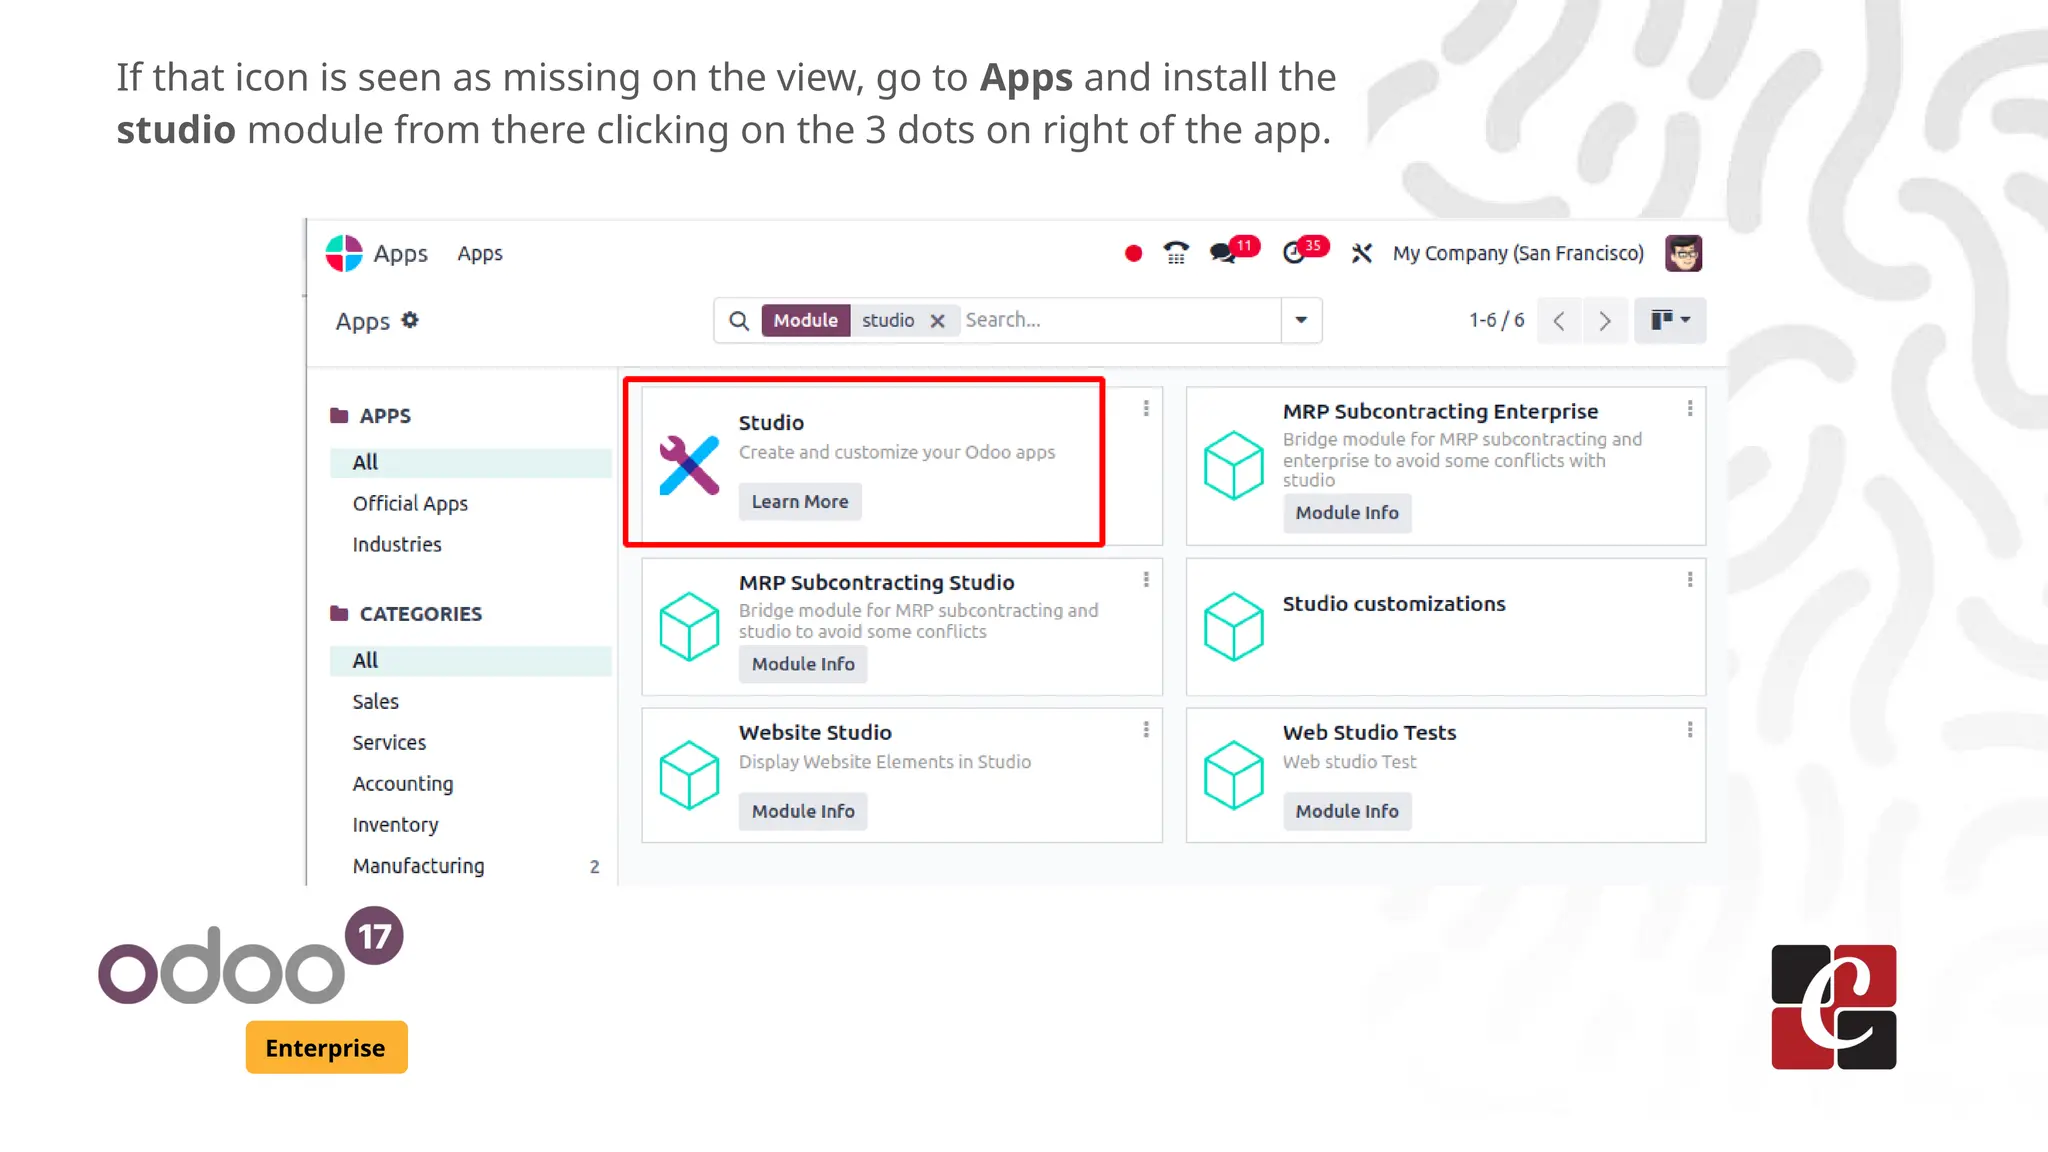Image resolution: width=2048 pixels, height=1152 pixels.
Task: Open the Apps menu item in navbar
Action: (480, 254)
